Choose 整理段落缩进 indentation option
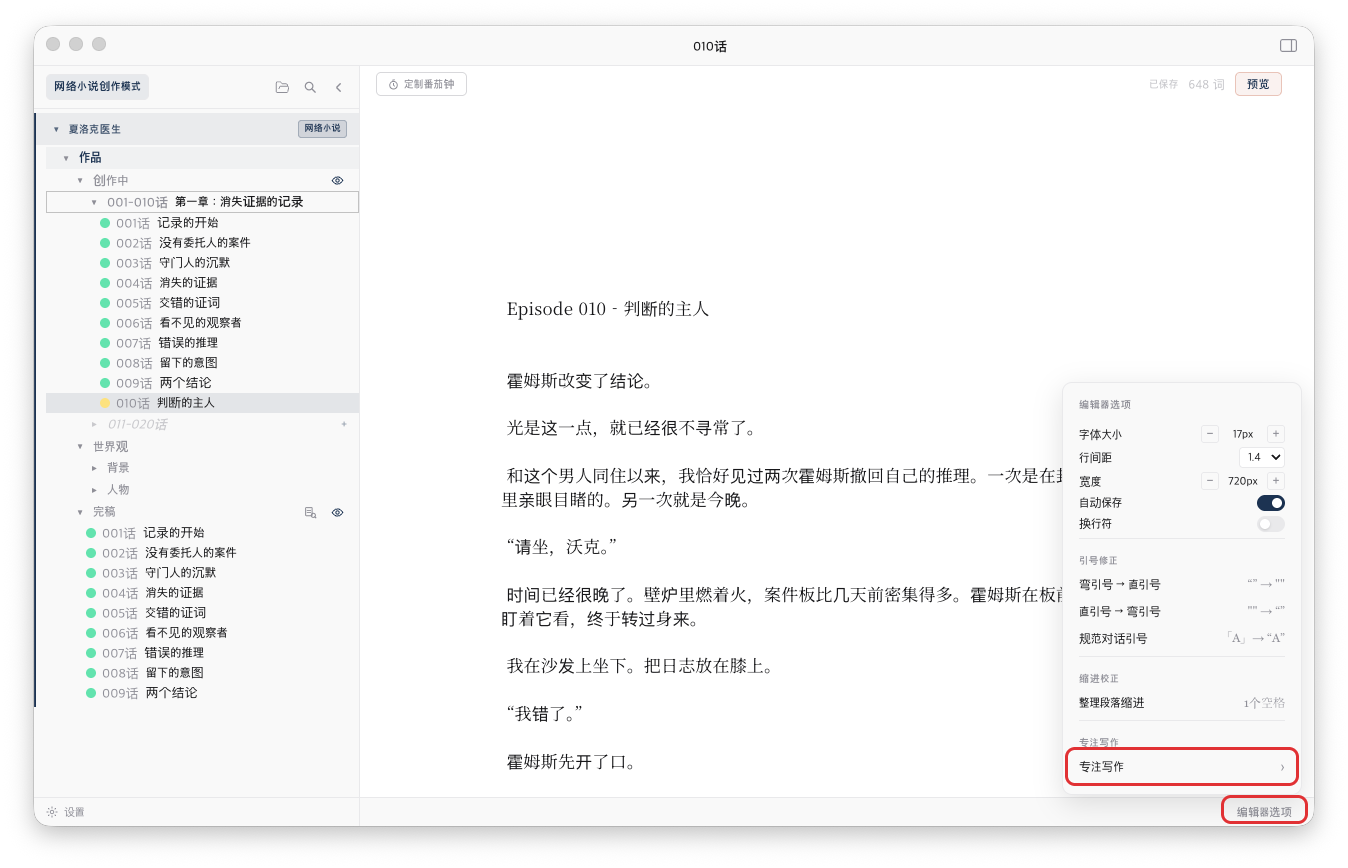The height and width of the screenshot is (868, 1348). [x=1182, y=703]
